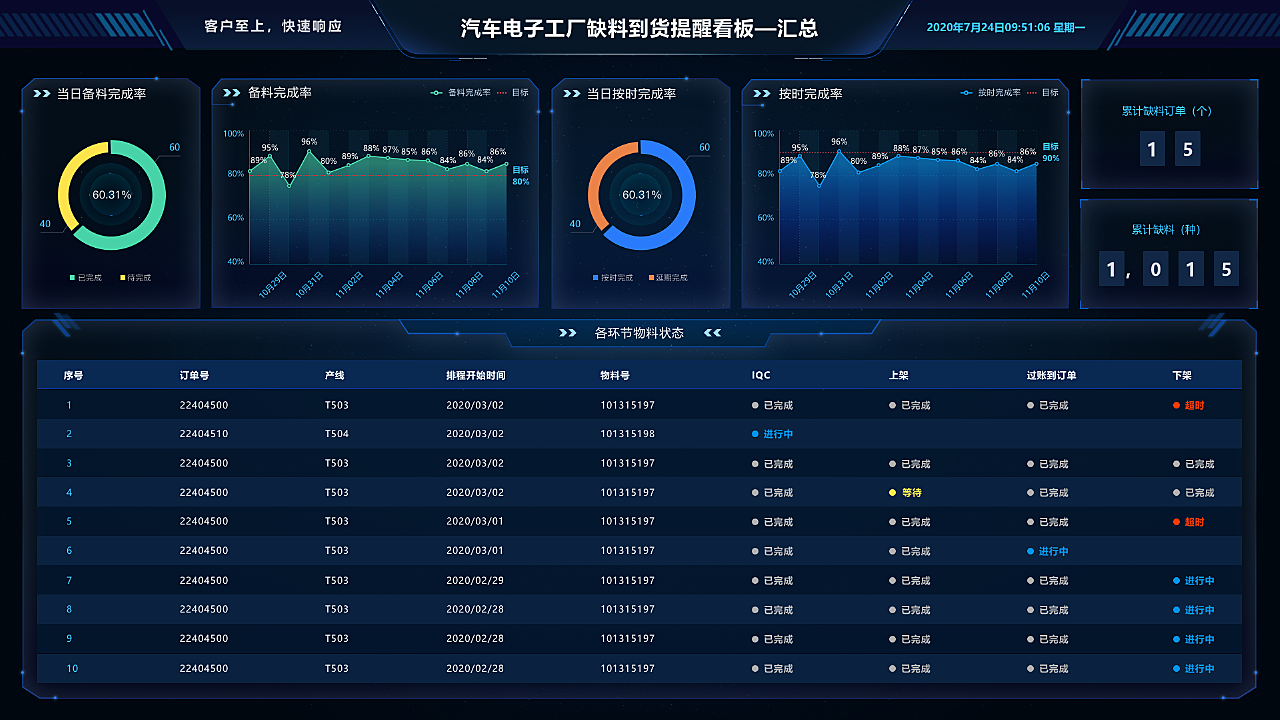Click the blue 进行中 IQC dot in row 2

tap(755, 435)
